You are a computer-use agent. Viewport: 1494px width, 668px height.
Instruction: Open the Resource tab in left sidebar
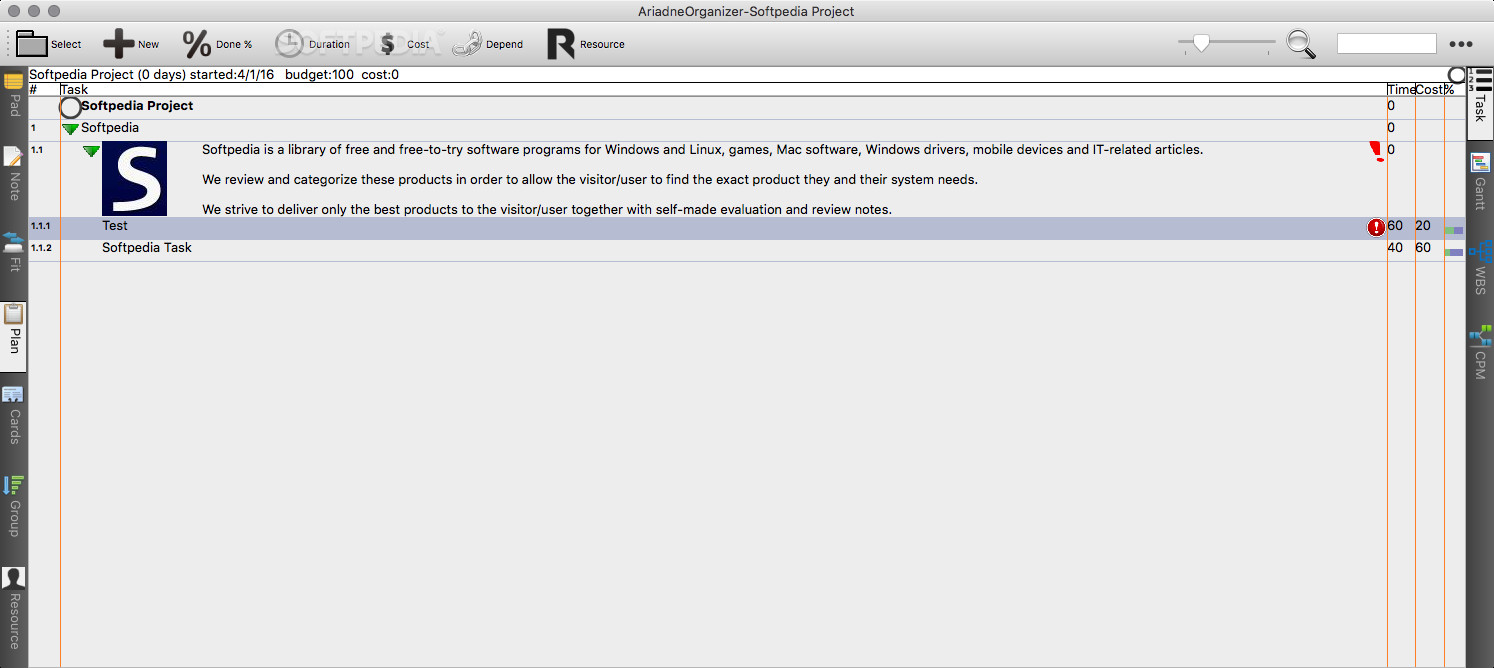(14, 608)
